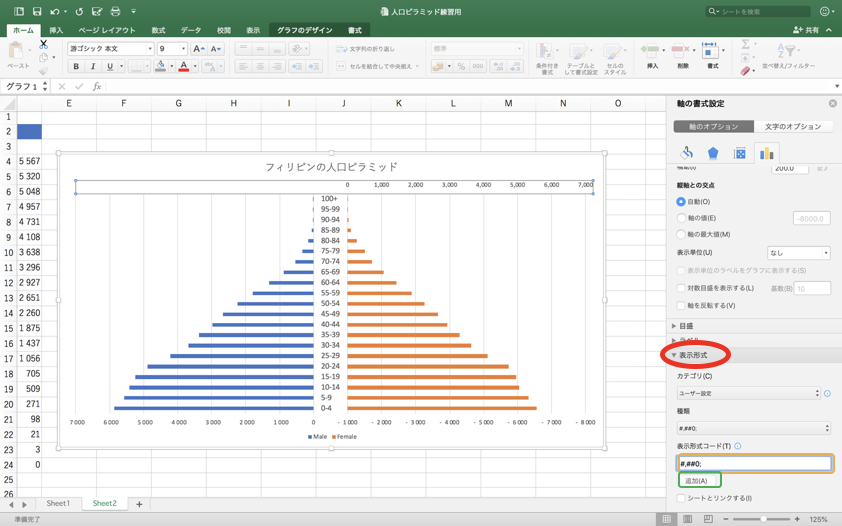Select the 軸の値(E) radio button
Screen dimensions: 842x526
(681, 218)
